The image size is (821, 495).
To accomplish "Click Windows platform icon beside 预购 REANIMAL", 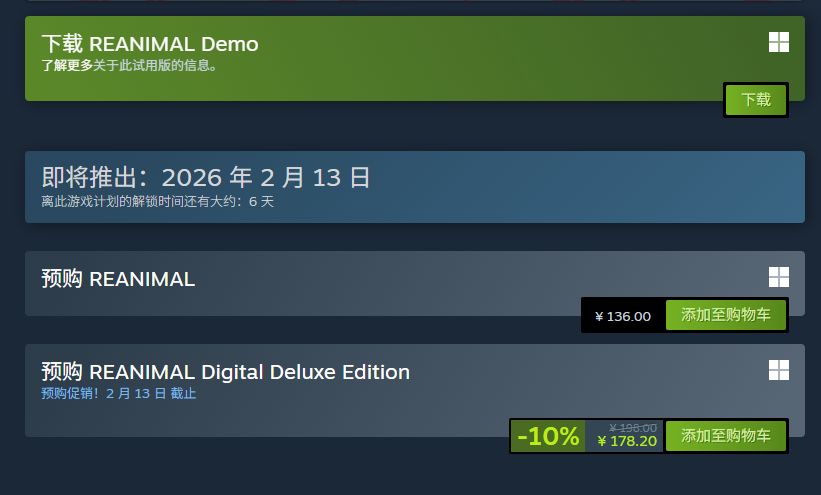I will point(778,277).
